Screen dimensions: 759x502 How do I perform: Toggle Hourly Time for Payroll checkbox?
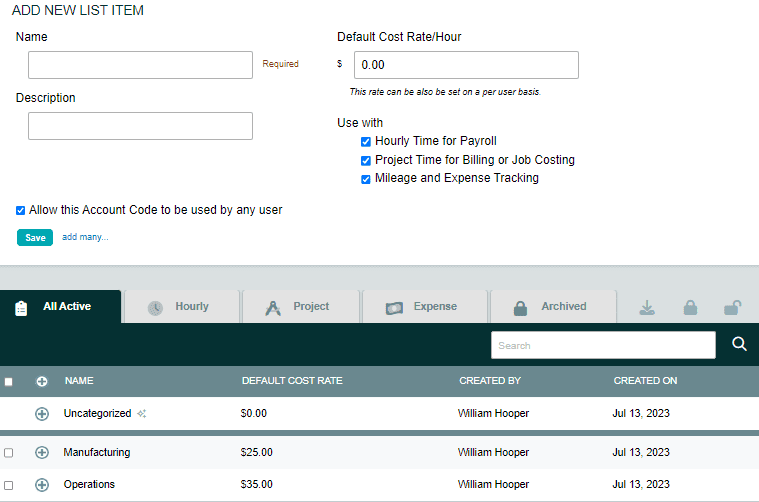click(x=366, y=141)
